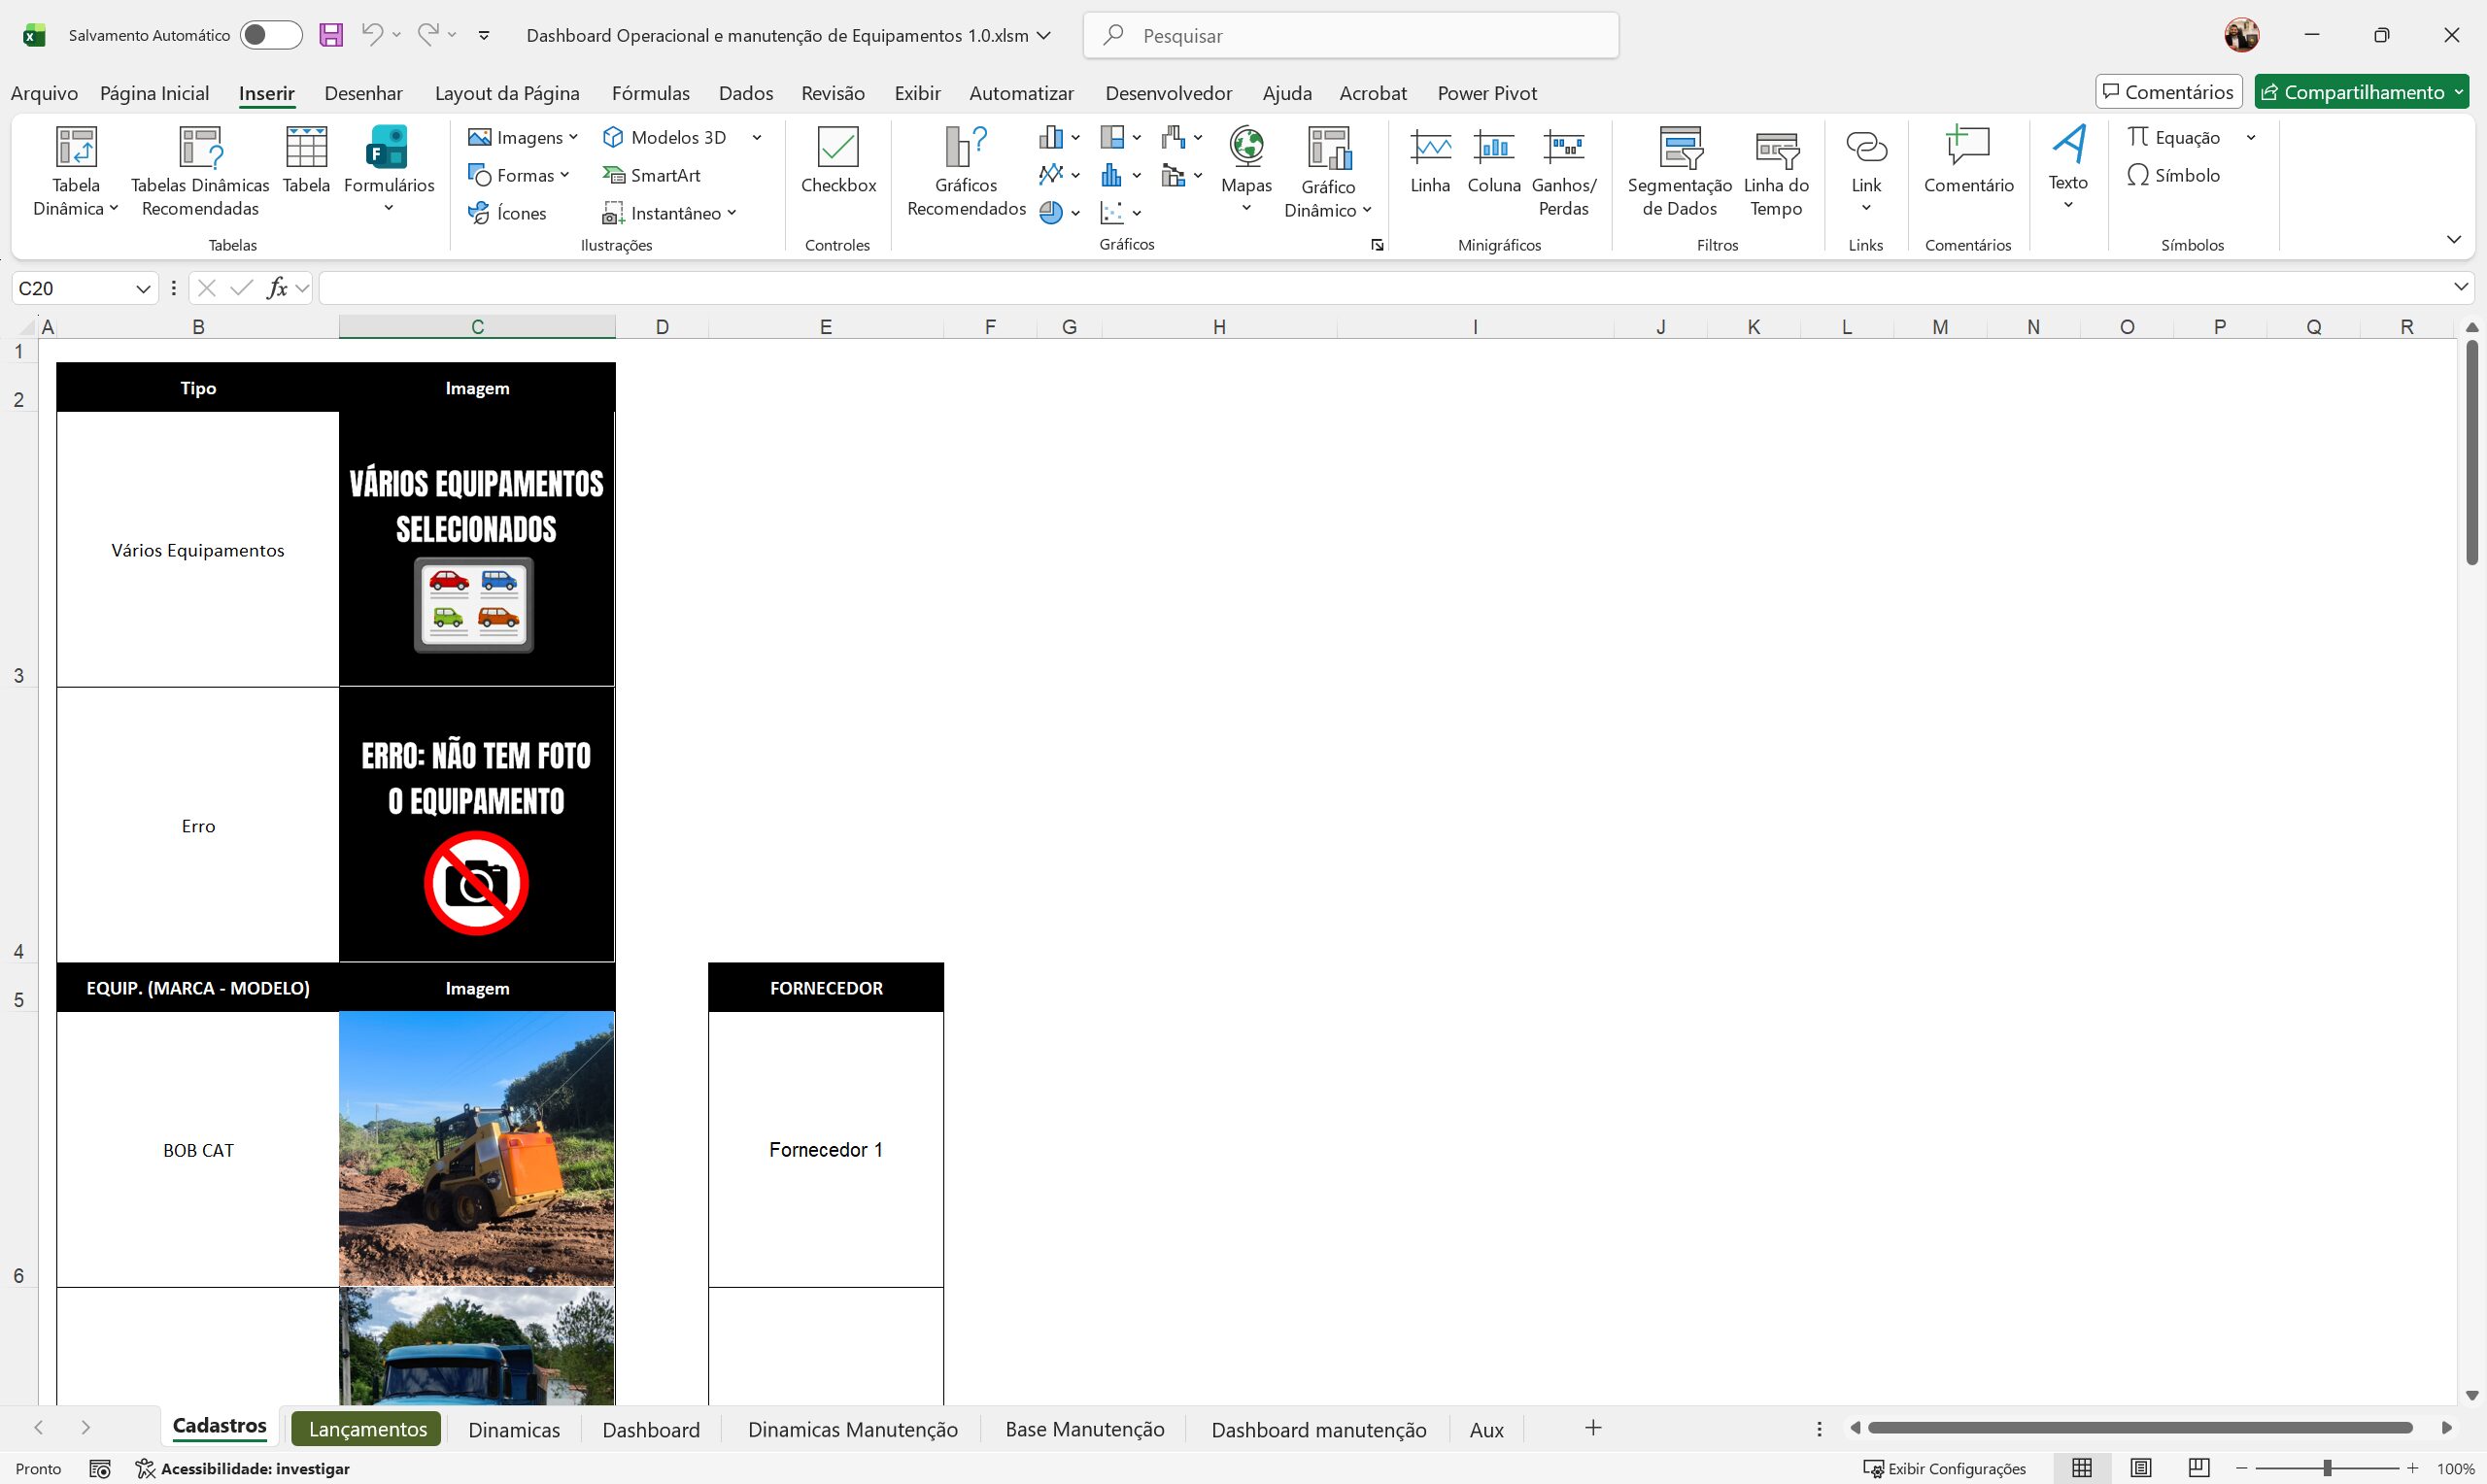Switch to the Dashboard manutenção sheet tab
Image resolution: width=2487 pixels, height=1484 pixels.
[x=1318, y=1429]
